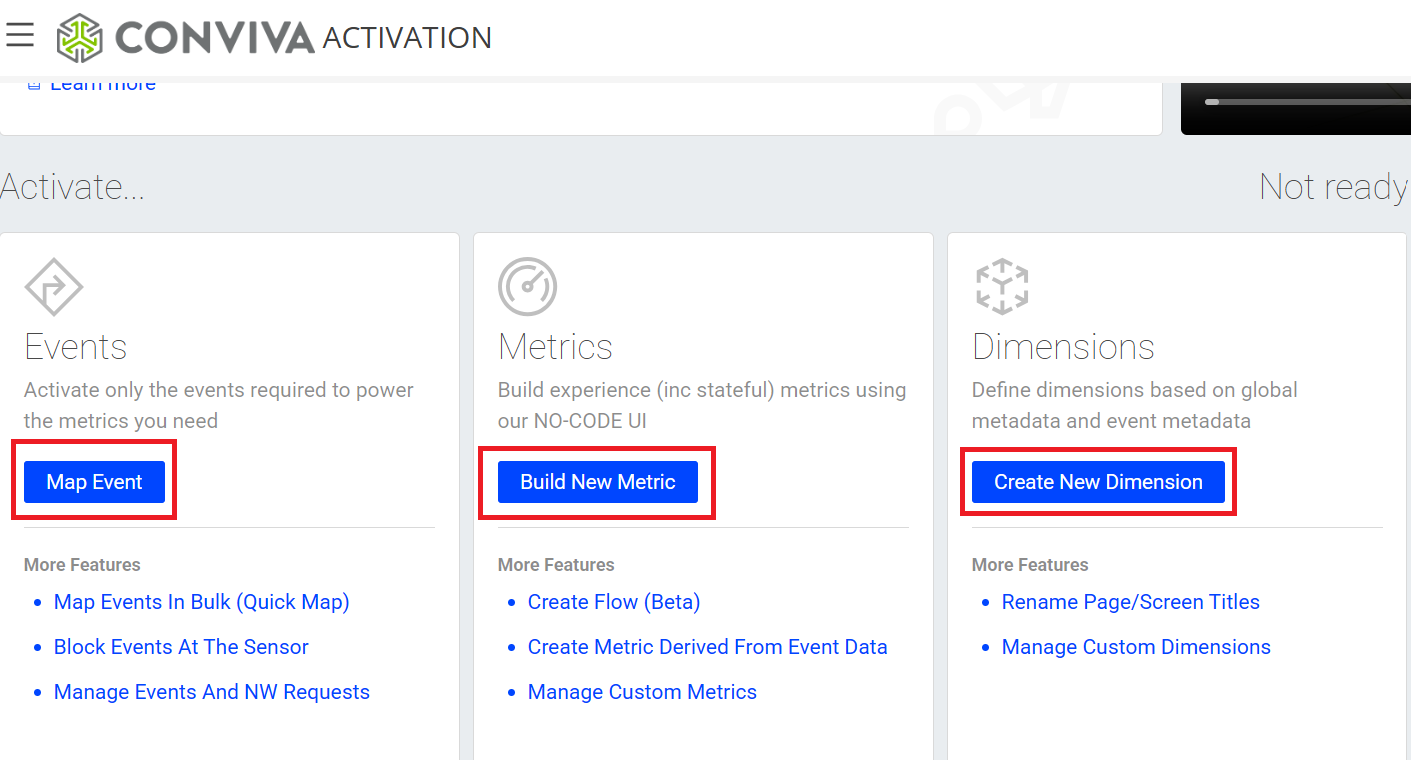Select Create Metric Derived From Event Data
Viewport: 1411px width, 760px height.
point(707,647)
